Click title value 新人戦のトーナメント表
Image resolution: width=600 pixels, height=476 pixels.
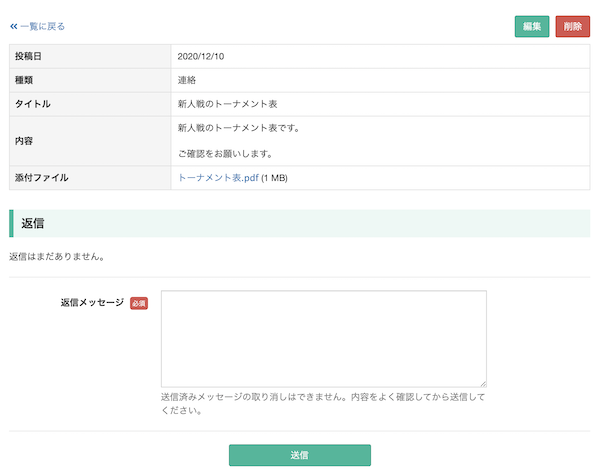click(227, 104)
